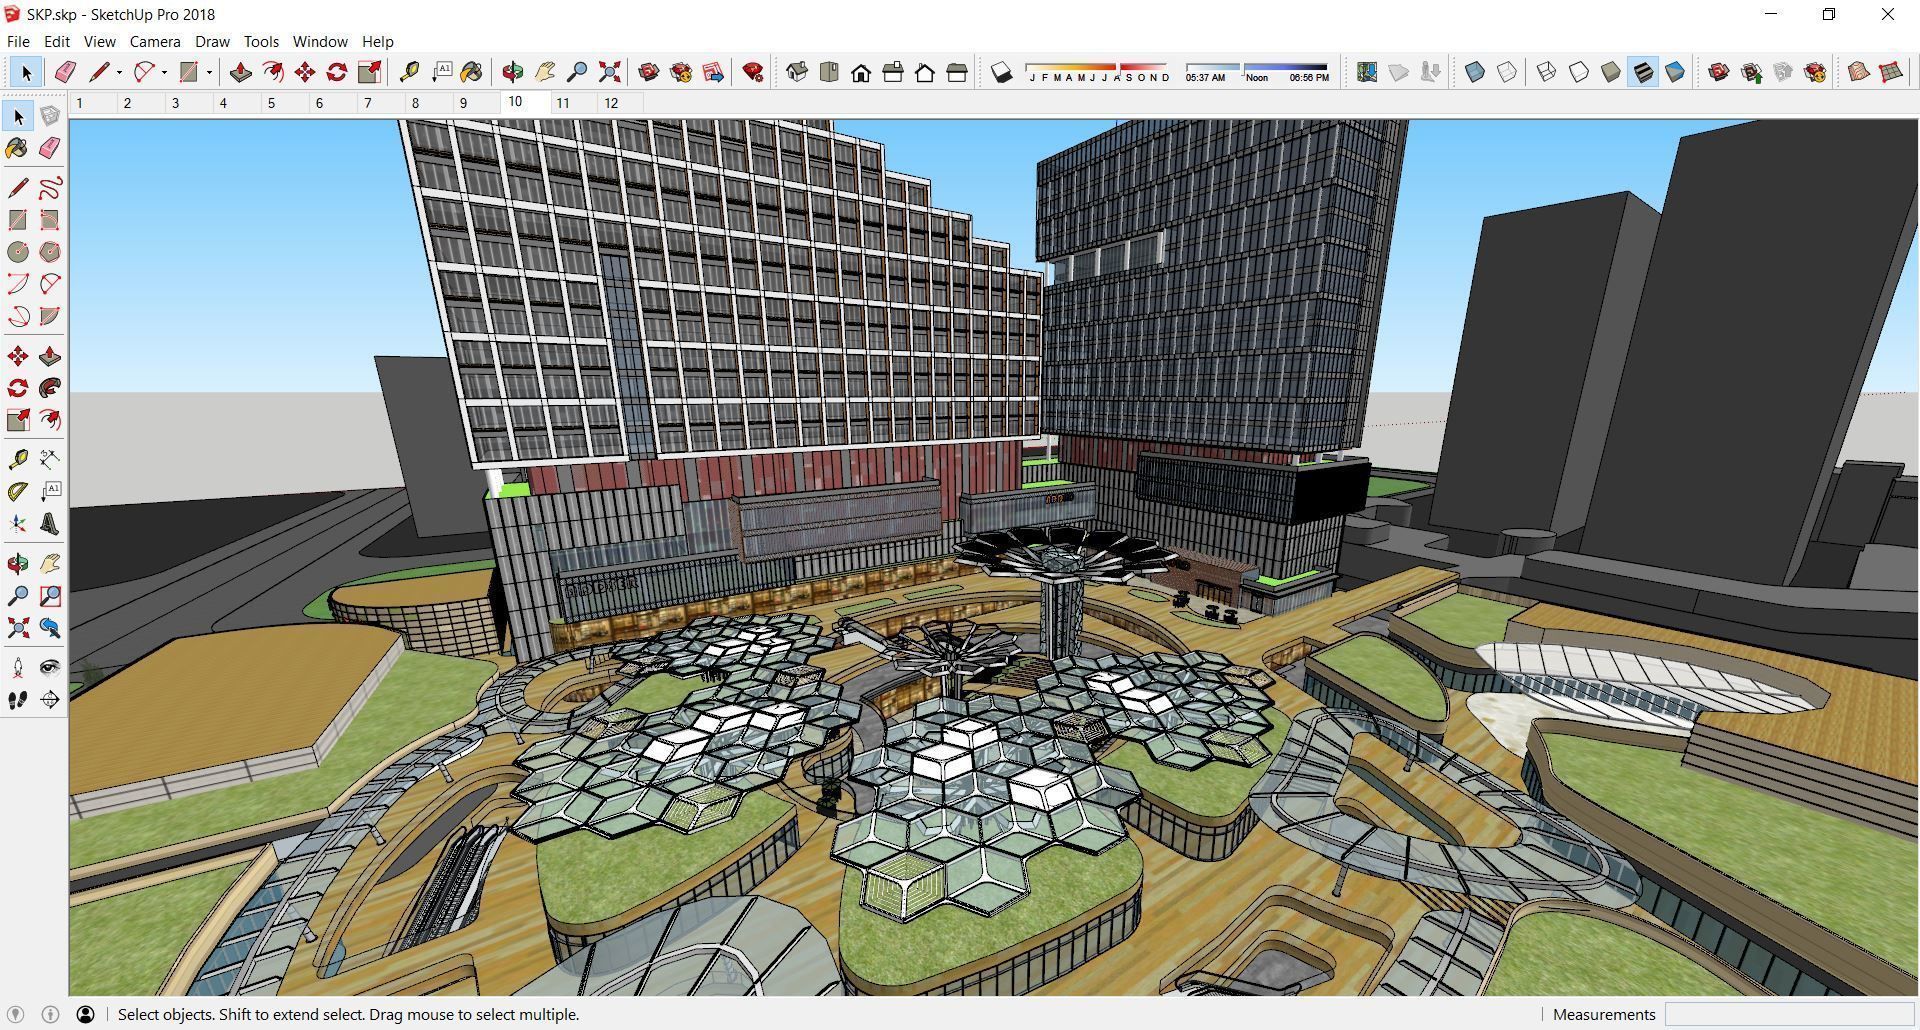Select the Text label tool in top toolbar
The image size is (1920, 1030).
coord(441,72)
